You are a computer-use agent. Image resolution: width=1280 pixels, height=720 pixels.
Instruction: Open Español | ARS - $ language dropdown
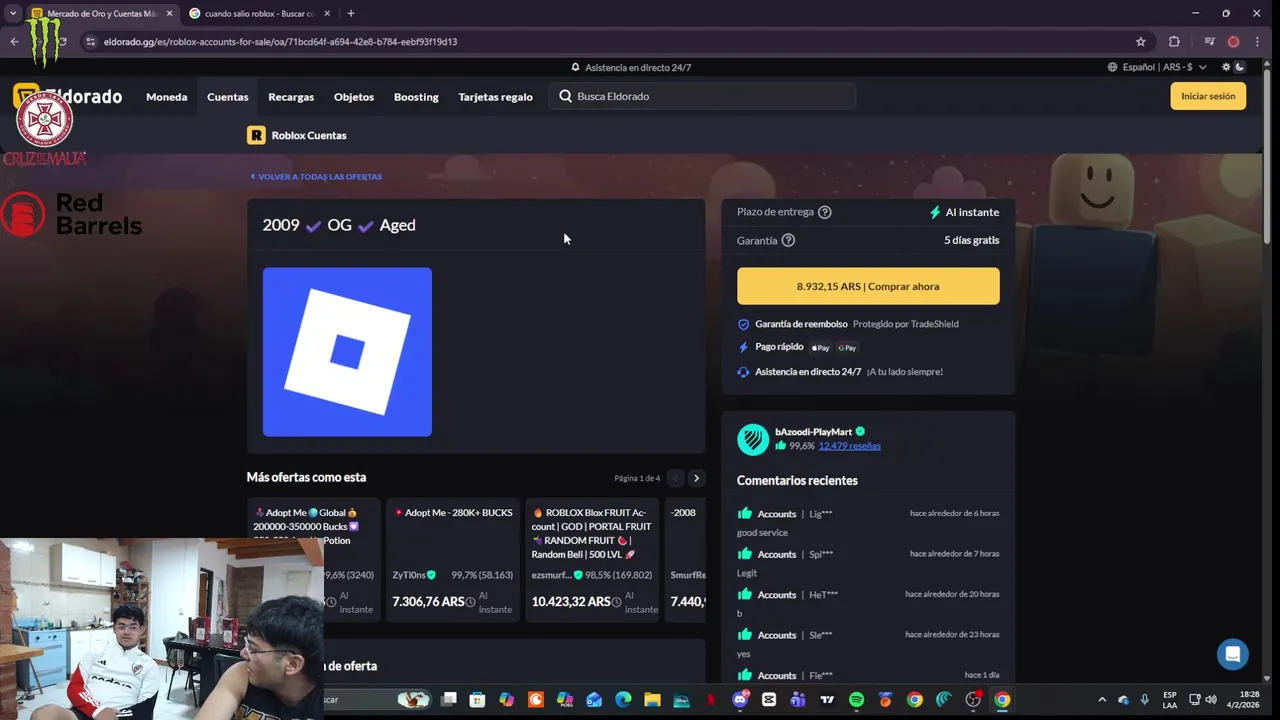coord(1157,67)
